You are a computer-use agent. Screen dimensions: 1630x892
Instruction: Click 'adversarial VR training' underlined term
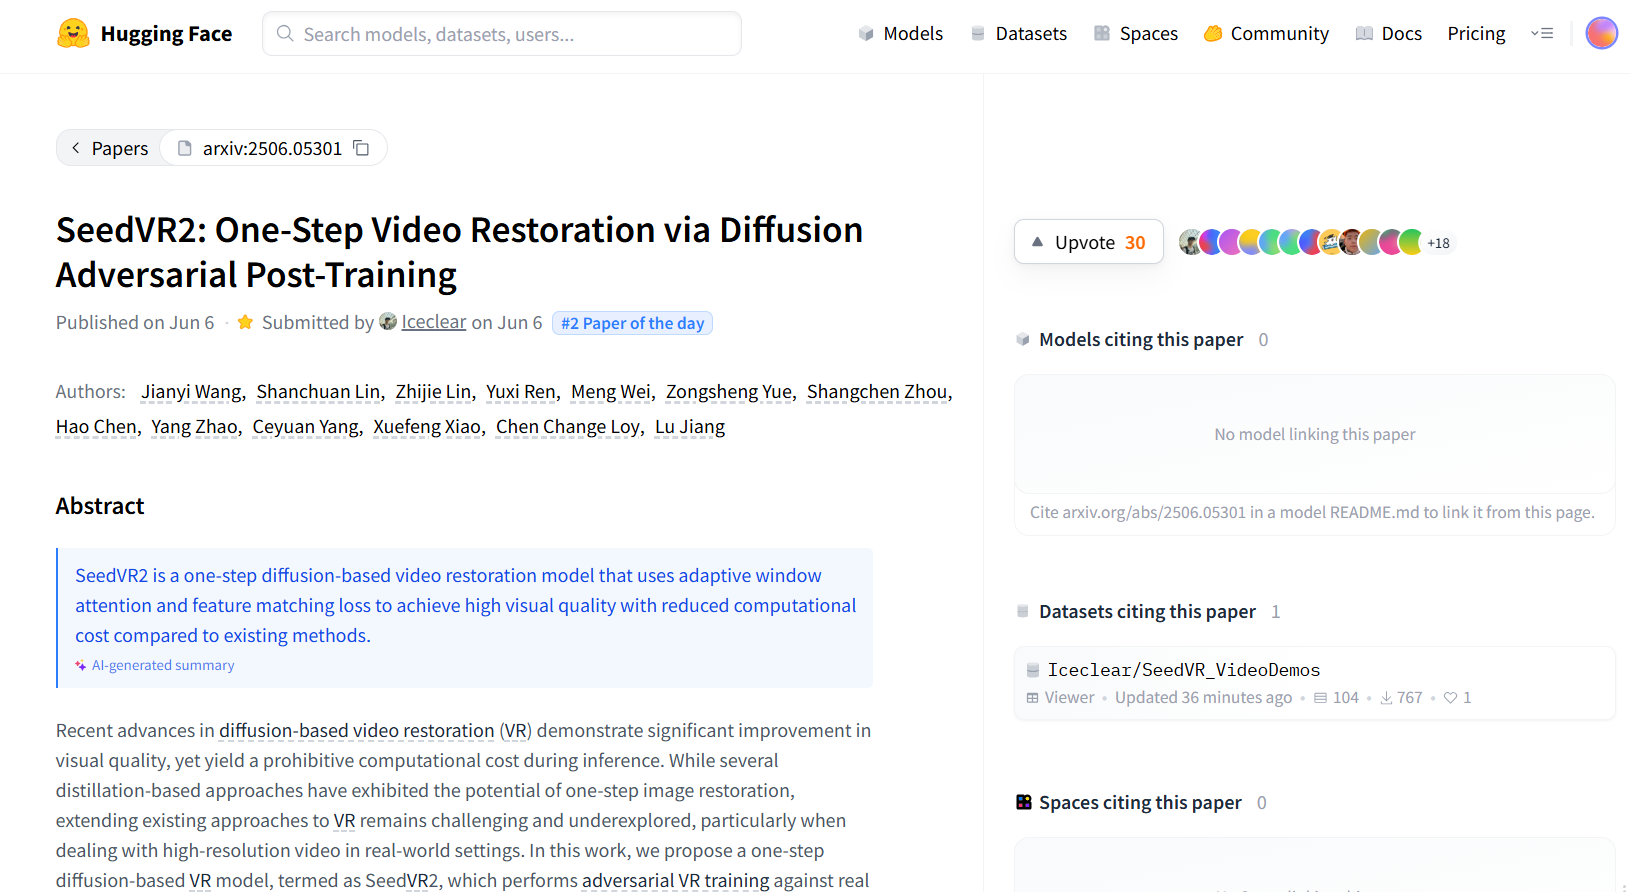(x=676, y=881)
